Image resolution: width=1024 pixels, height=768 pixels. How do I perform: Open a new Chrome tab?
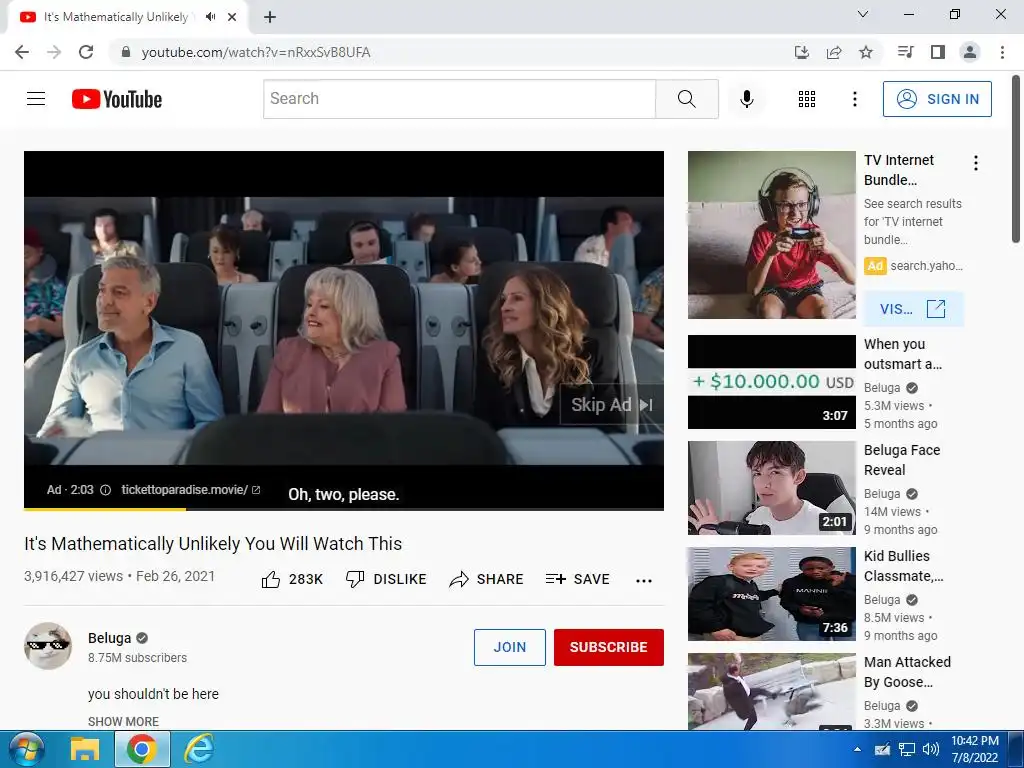270,17
